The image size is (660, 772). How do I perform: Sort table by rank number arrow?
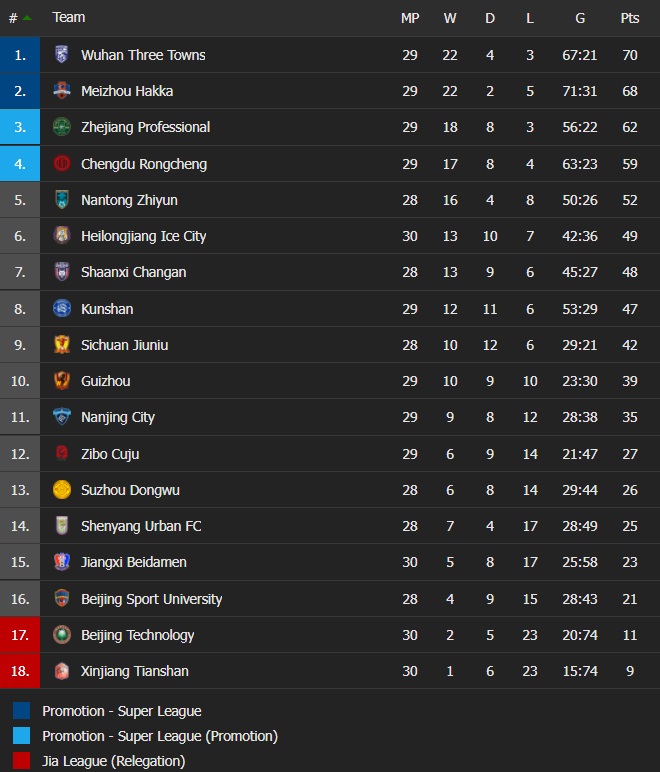26,18
